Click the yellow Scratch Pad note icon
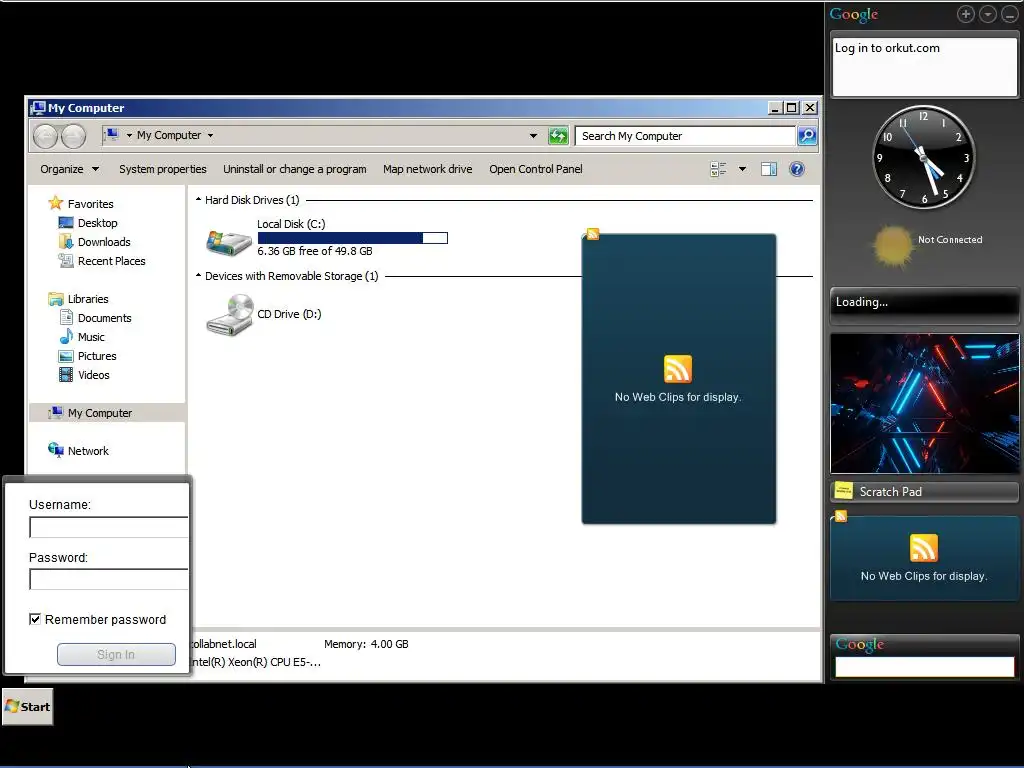Image resolution: width=1024 pixels, height=768 pixels. tap(844, 490)
